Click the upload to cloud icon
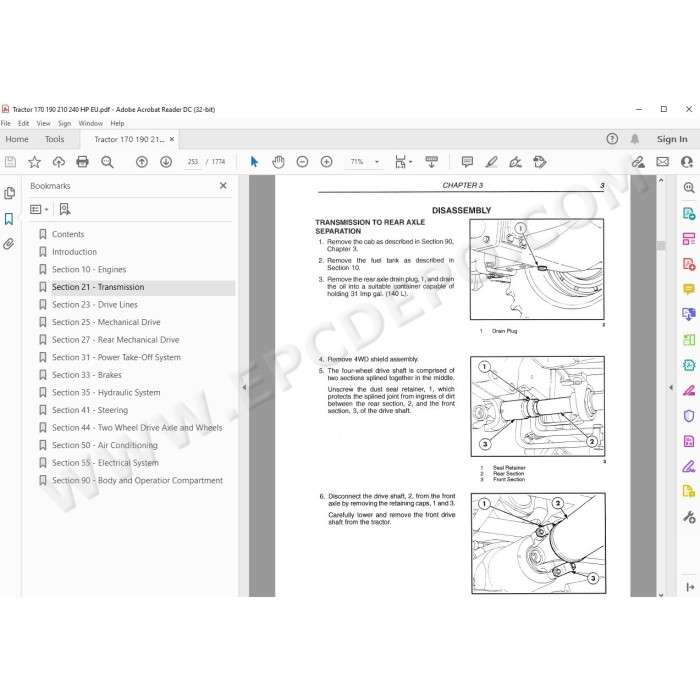The width and height of the screenshot is (700, 700). (58, 162)
